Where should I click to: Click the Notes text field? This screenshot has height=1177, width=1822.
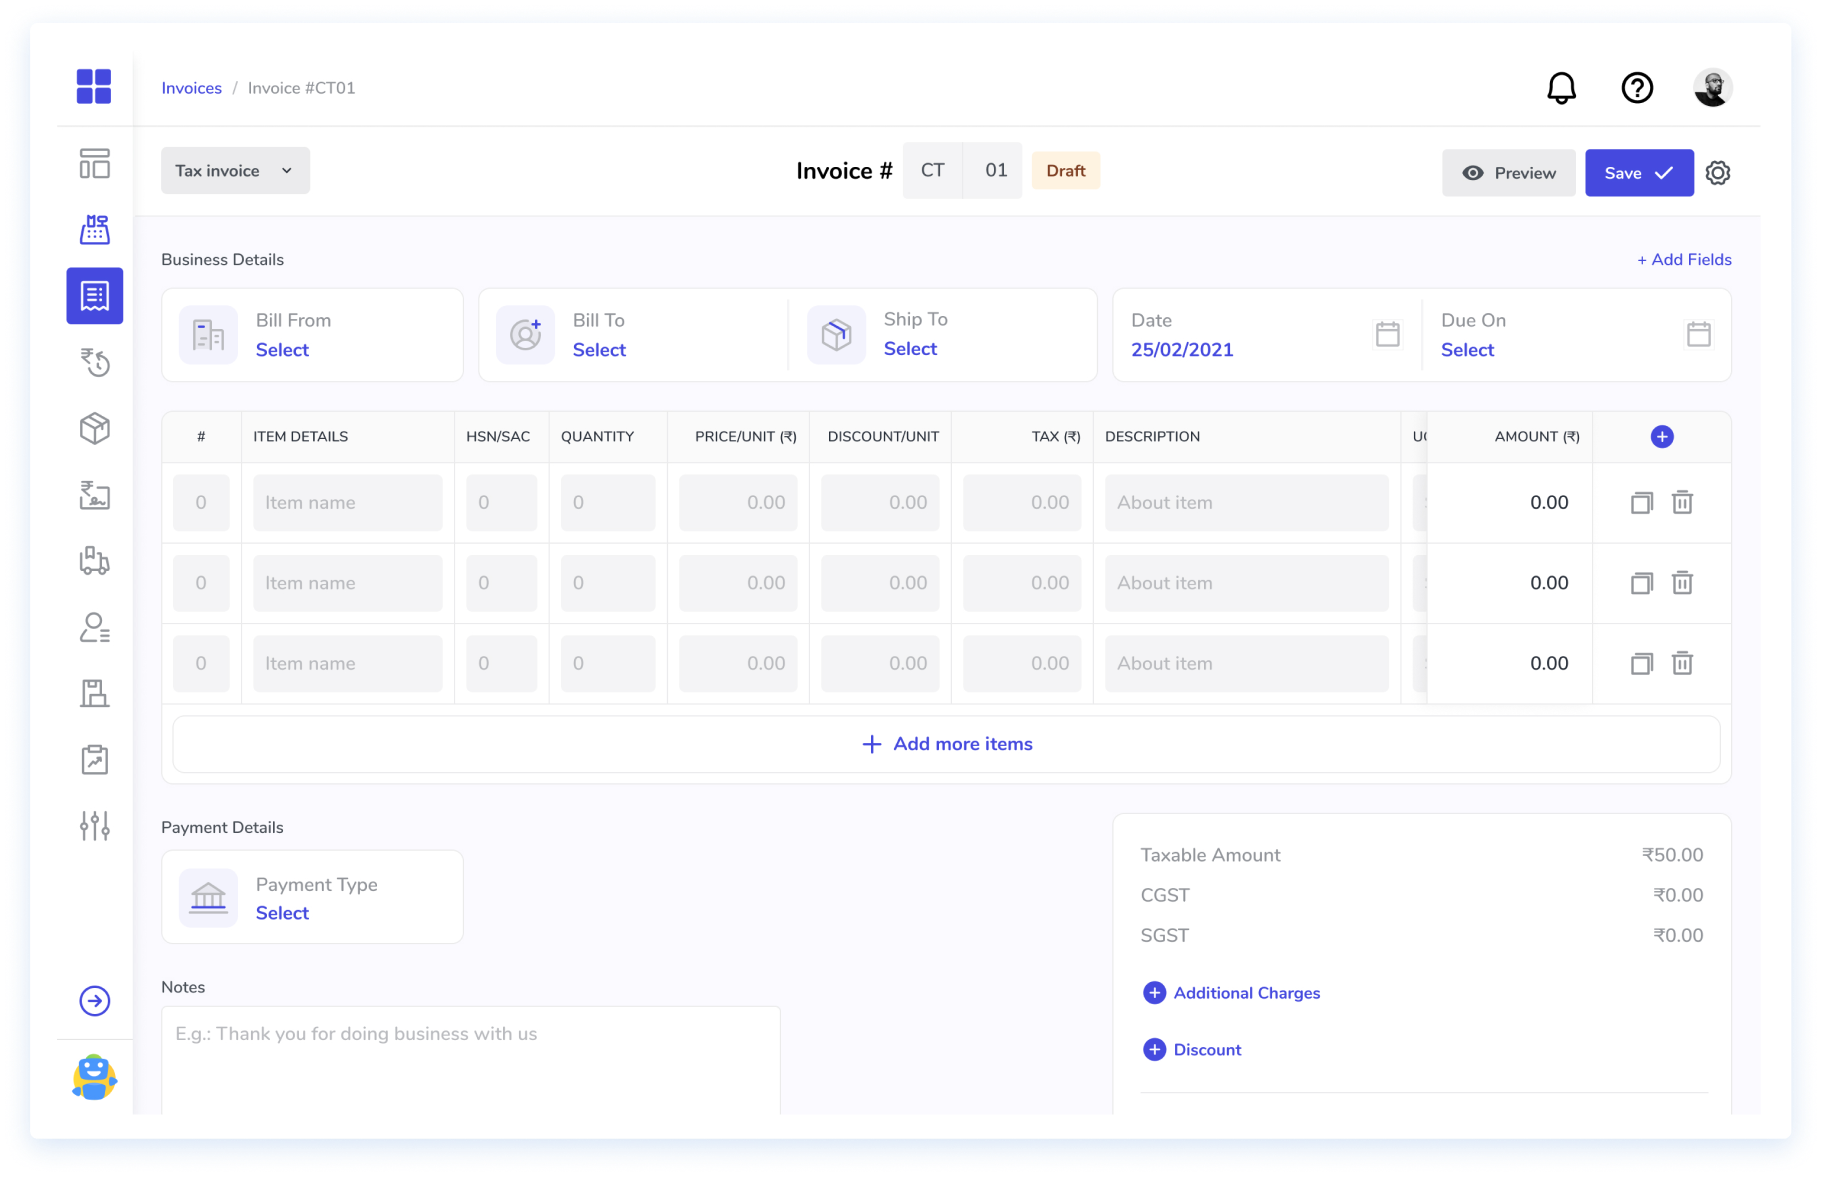(x=470, y=1058)
